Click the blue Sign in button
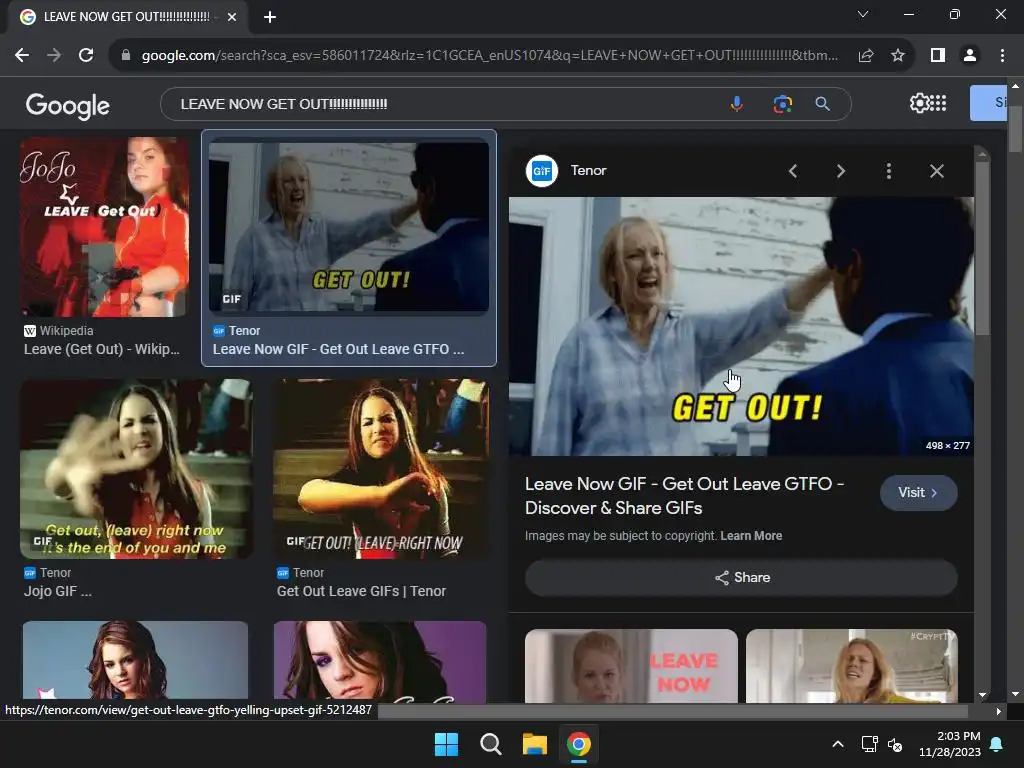Image resolution: width=1024 pixels, height=768 pixels. tap(988, 103)
